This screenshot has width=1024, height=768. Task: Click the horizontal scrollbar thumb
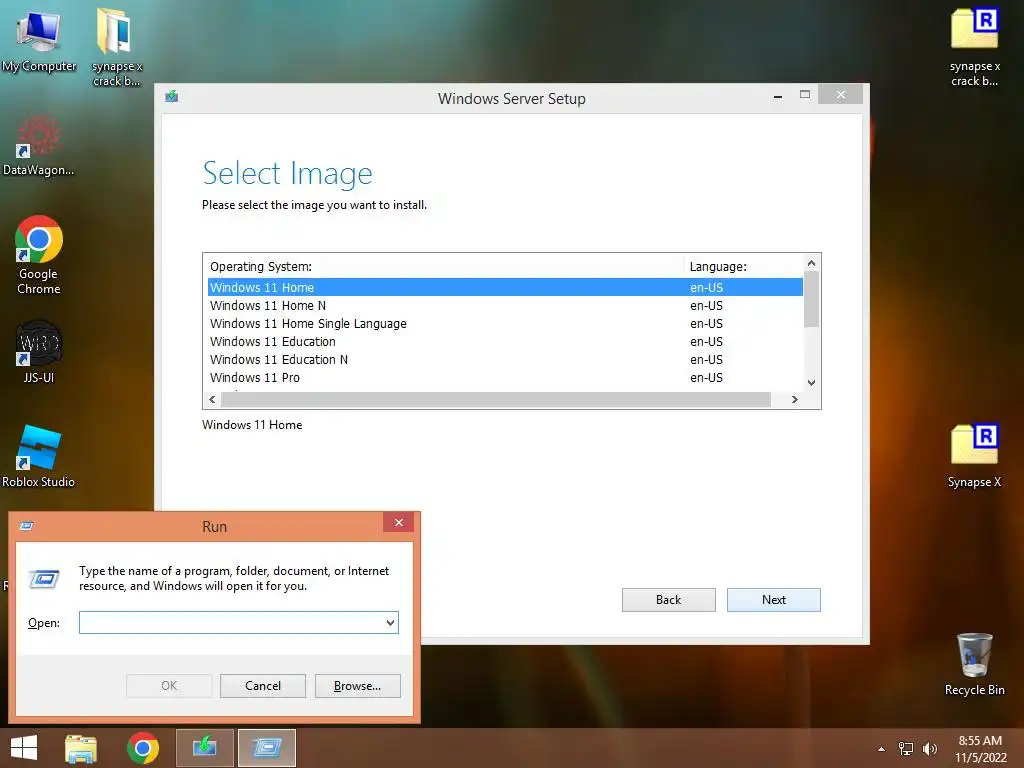(496, 399)
